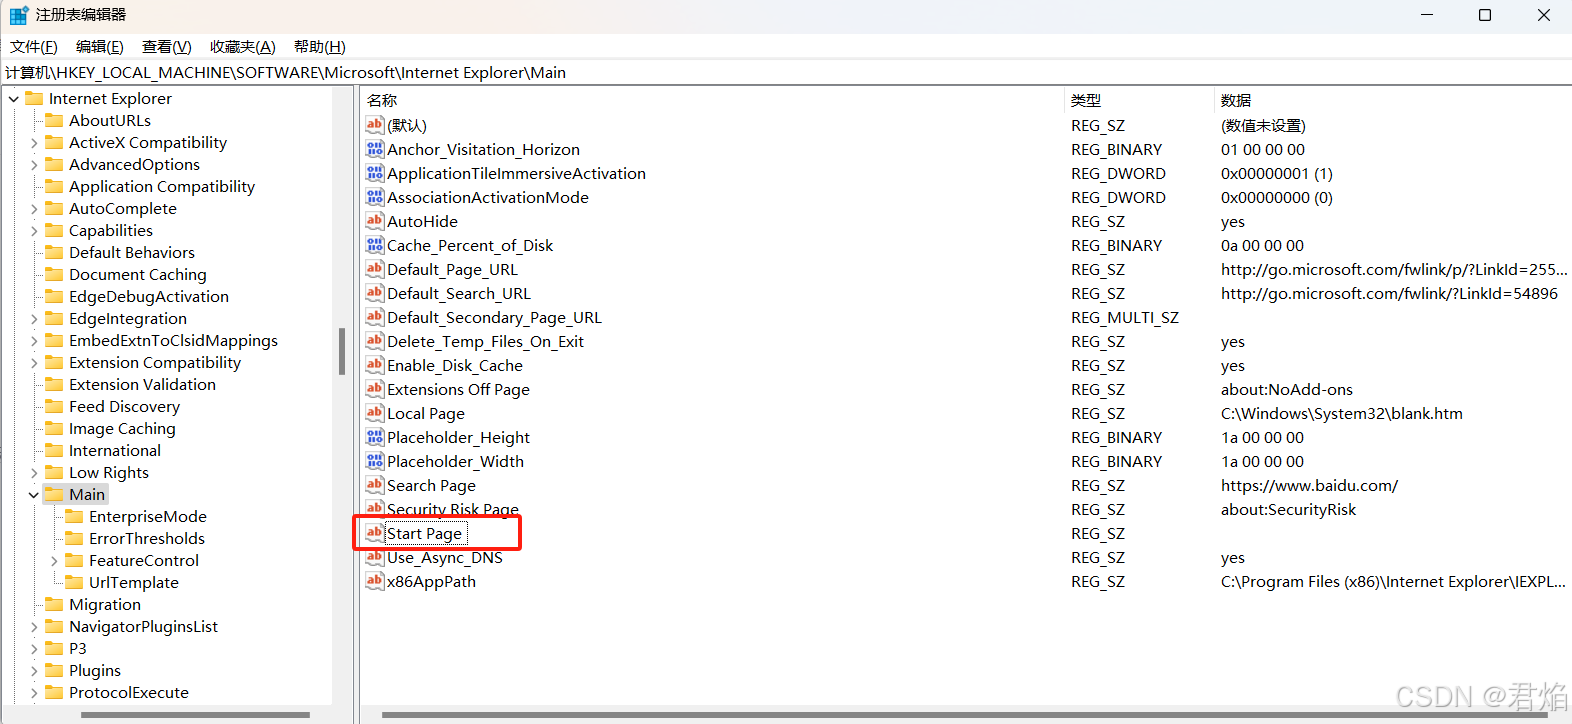Expand the Low Rights key

(x=34, y=473)
